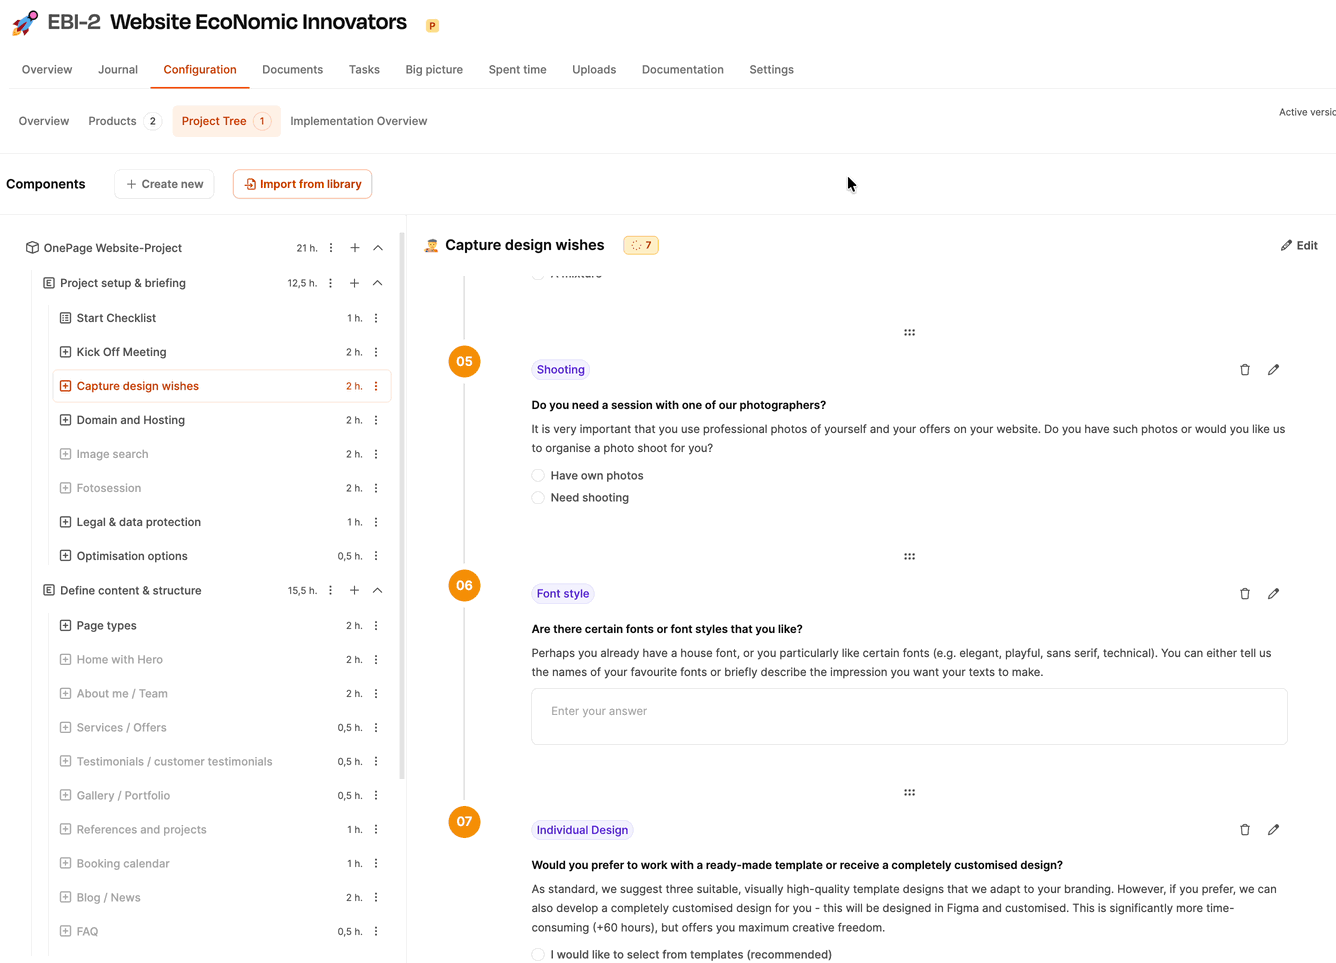
Task: Add item to Define content & structure
Action: pyautogui.click(x=354, y=591)
